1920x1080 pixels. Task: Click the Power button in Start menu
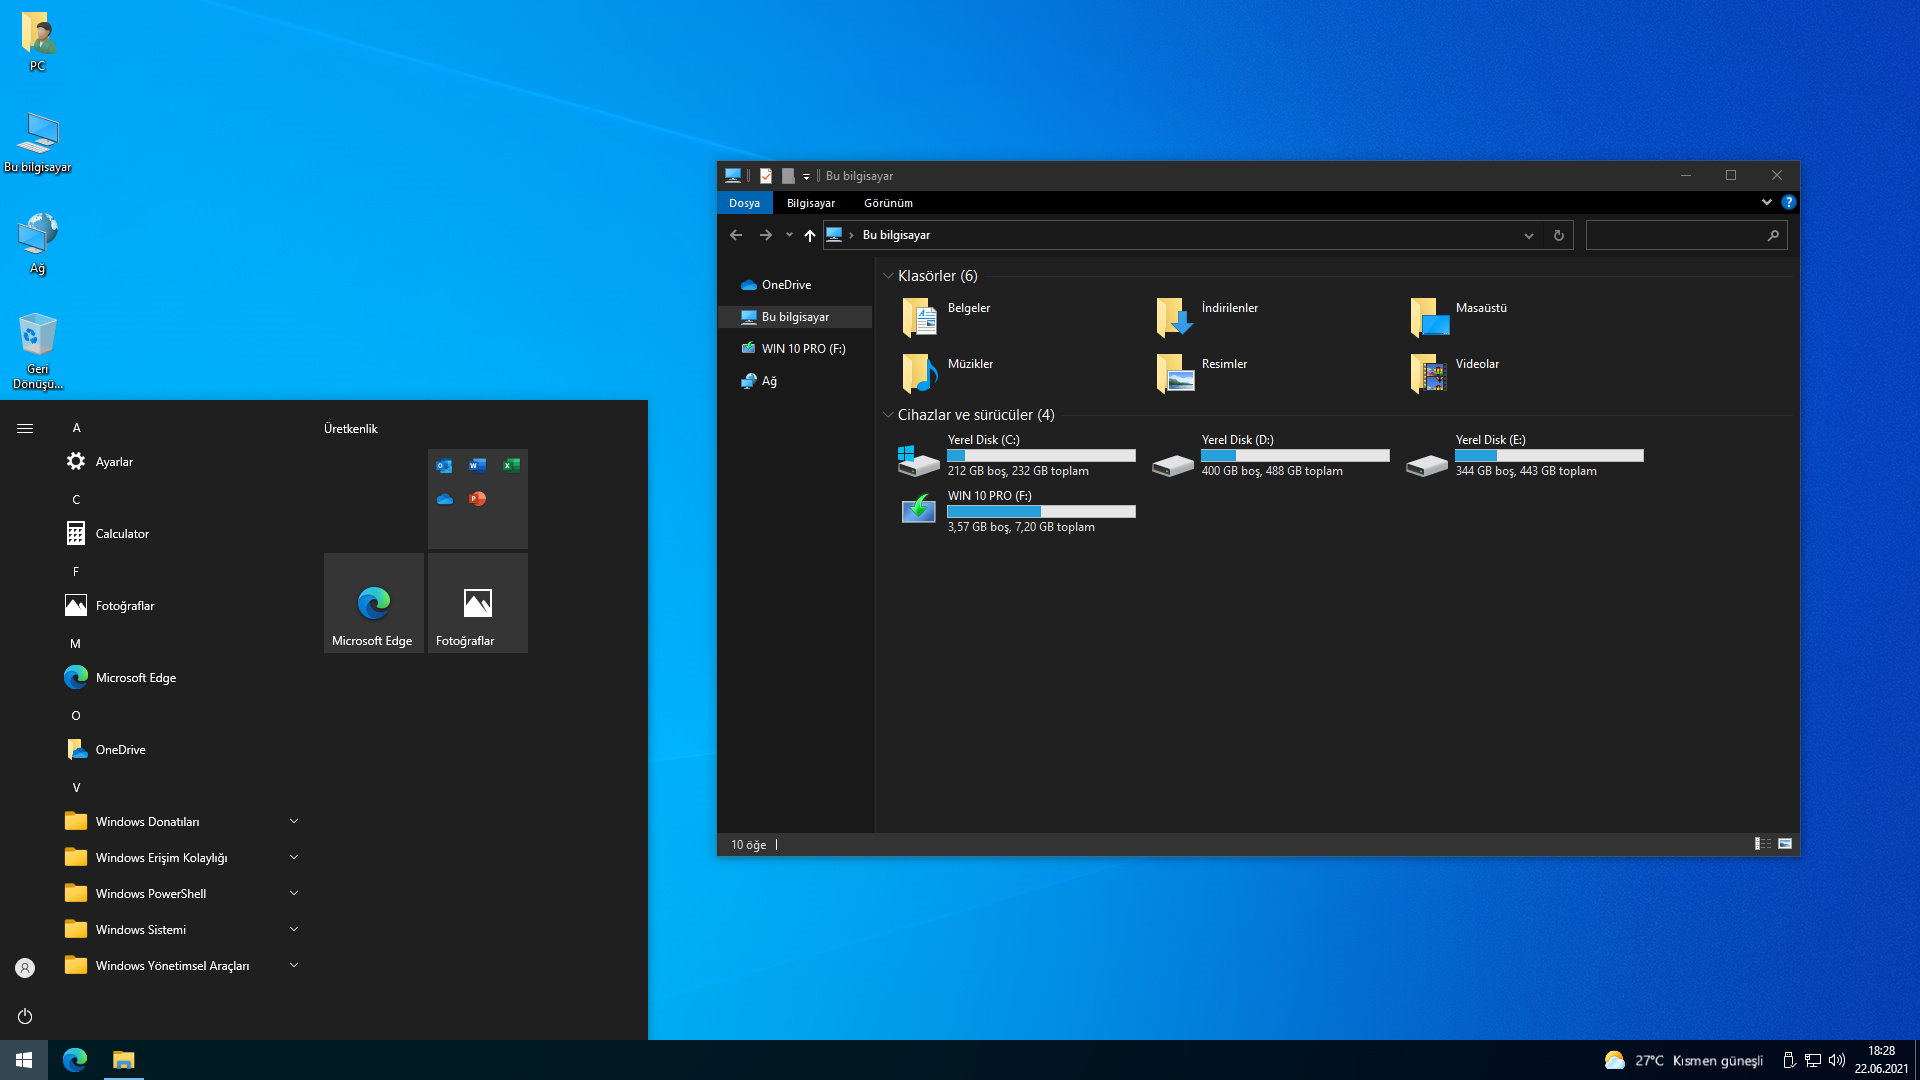pos(25,1016)
